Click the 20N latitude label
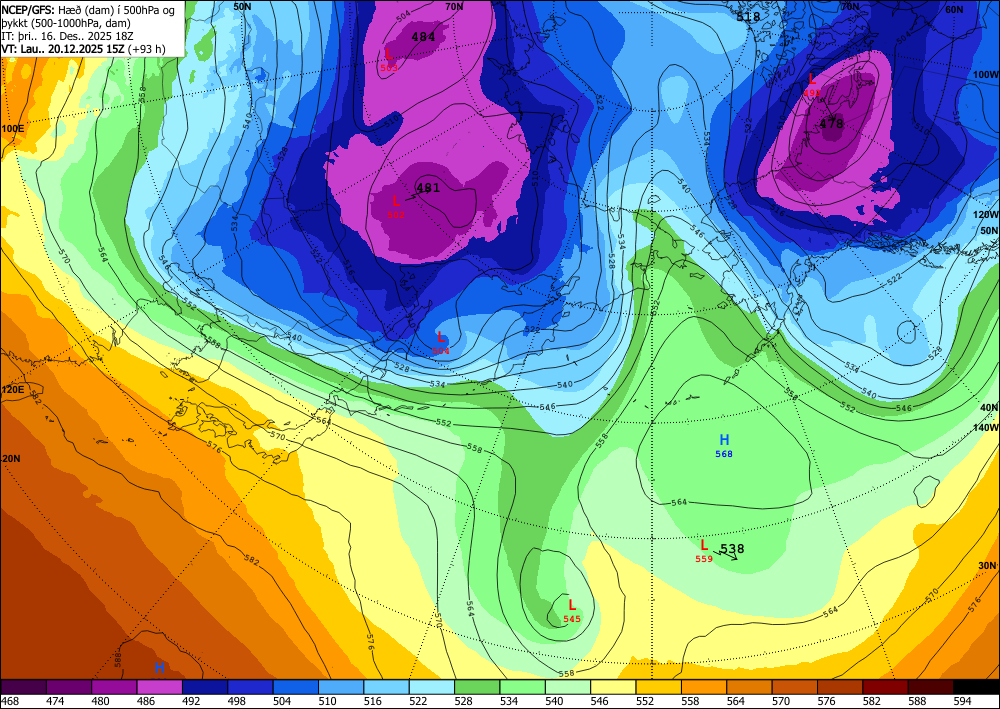This screenshot has height=709, width=1000. pyautogui.click(x=11, y=458)
